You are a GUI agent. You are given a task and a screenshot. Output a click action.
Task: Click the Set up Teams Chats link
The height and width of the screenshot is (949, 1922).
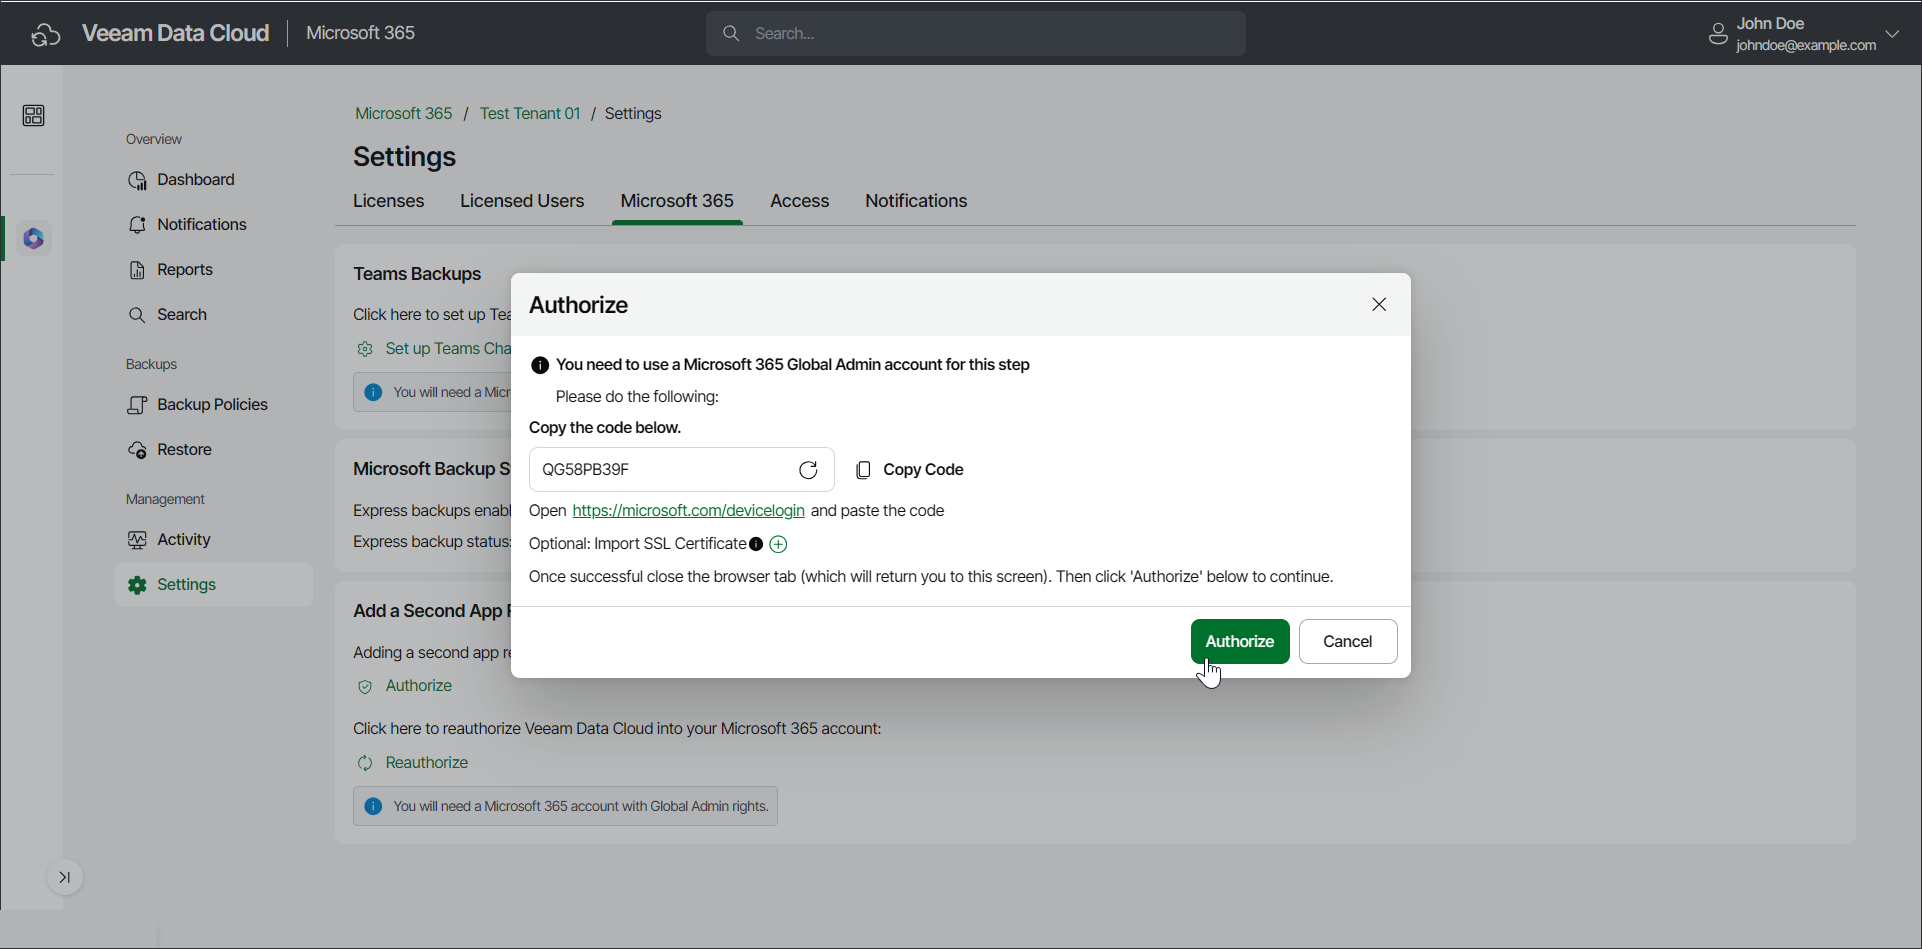coord(448,349)
